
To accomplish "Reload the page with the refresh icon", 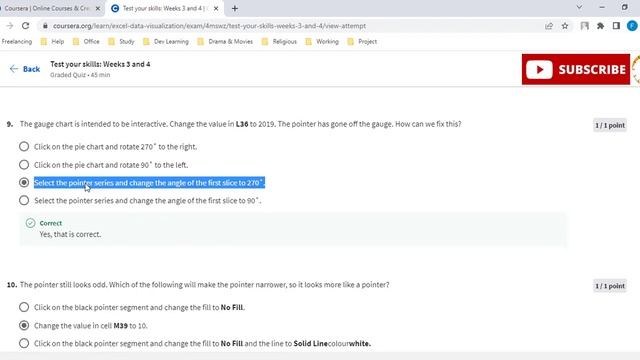I will point(25,26).
